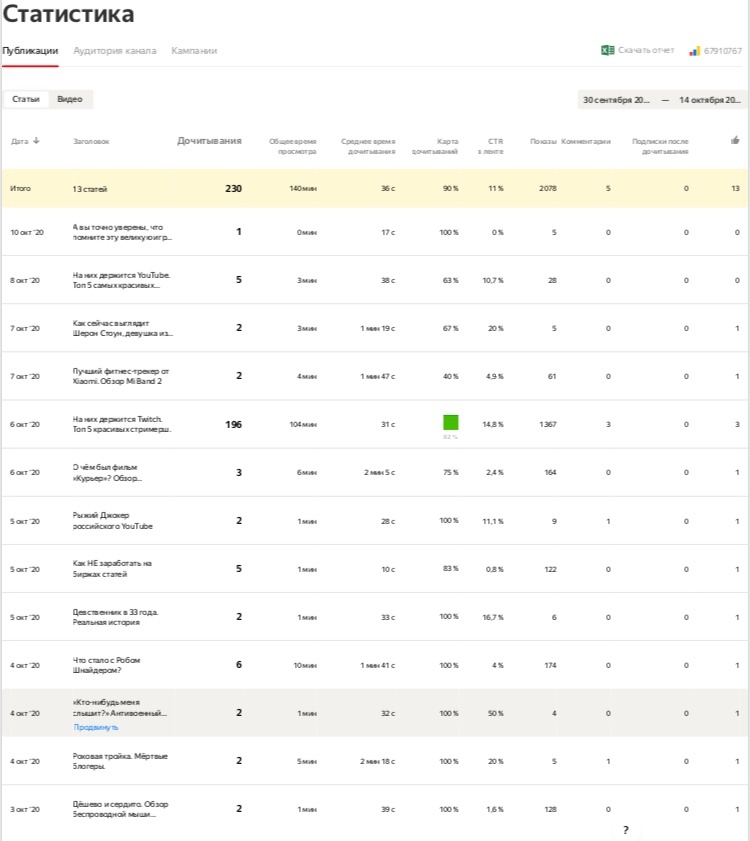Click 104 мин total view time
Image resolution: width=750 pixels, height=841 pixels.
303,424
